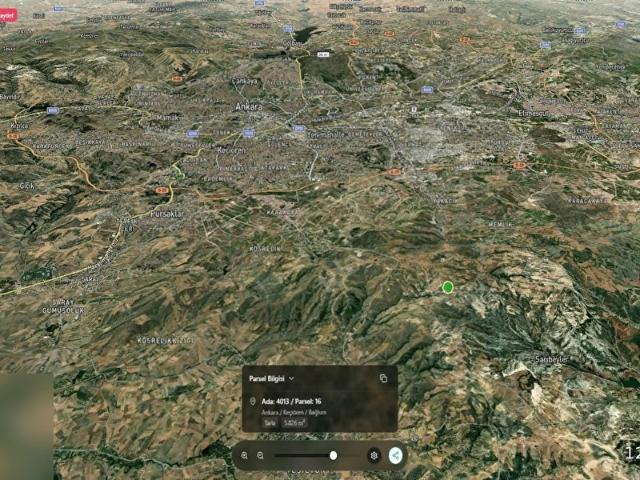
Task: Click the Pursaklar map label
Action: pyautogui.click(x=167, y=214)
